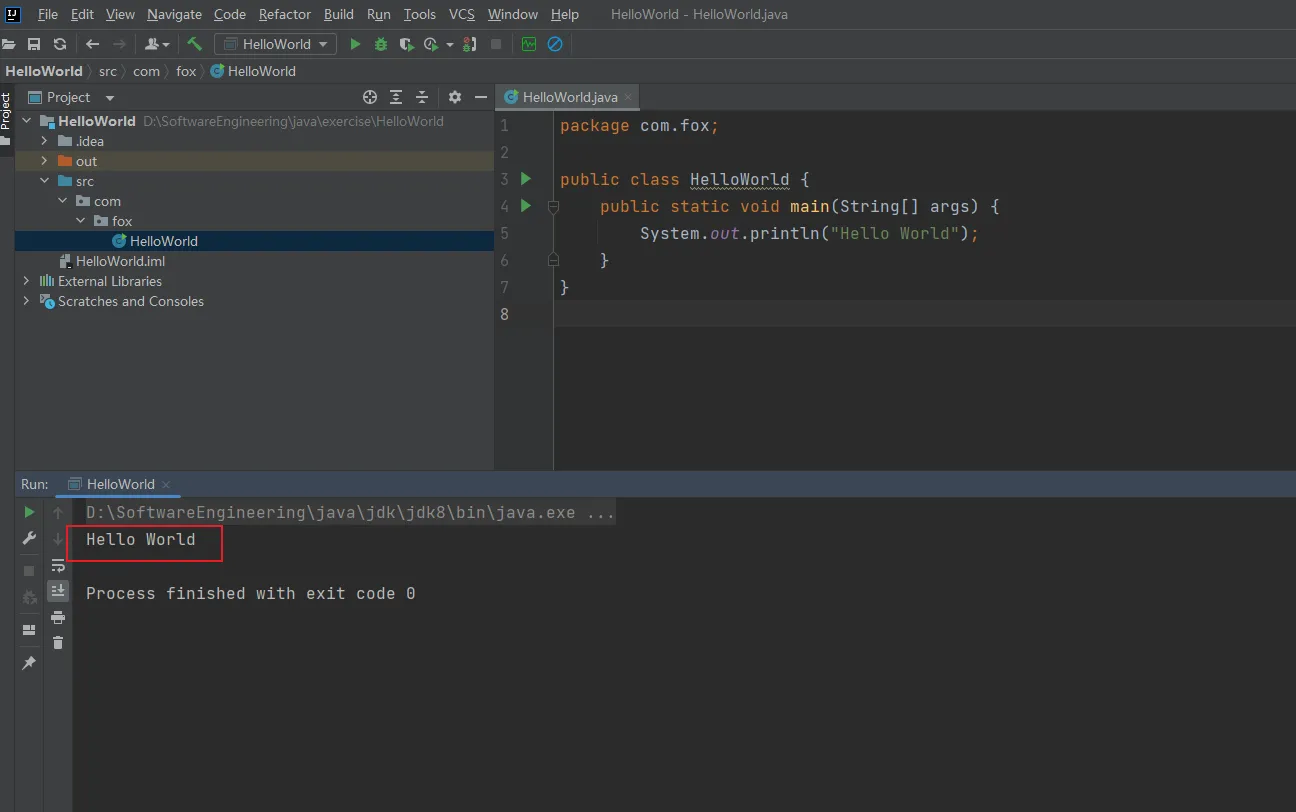Click the up arrow in the Run console
The width and height of the screenshot is (1296, 812).
click(58, 513)
